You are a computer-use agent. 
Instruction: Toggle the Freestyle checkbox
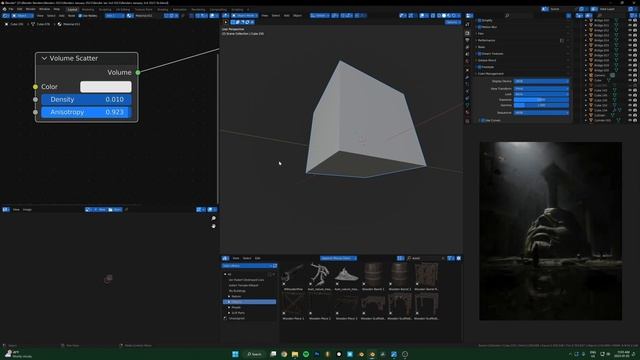point(480,67)
